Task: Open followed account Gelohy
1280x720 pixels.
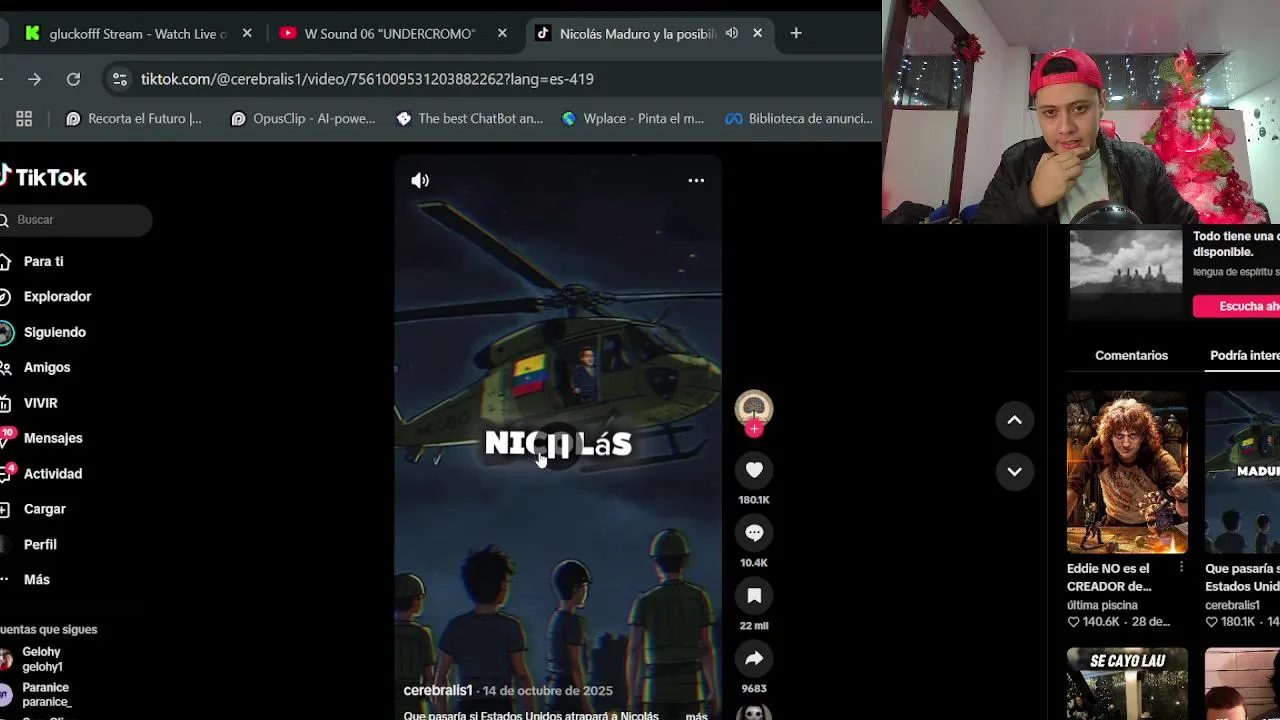Action: pos(40,659)
